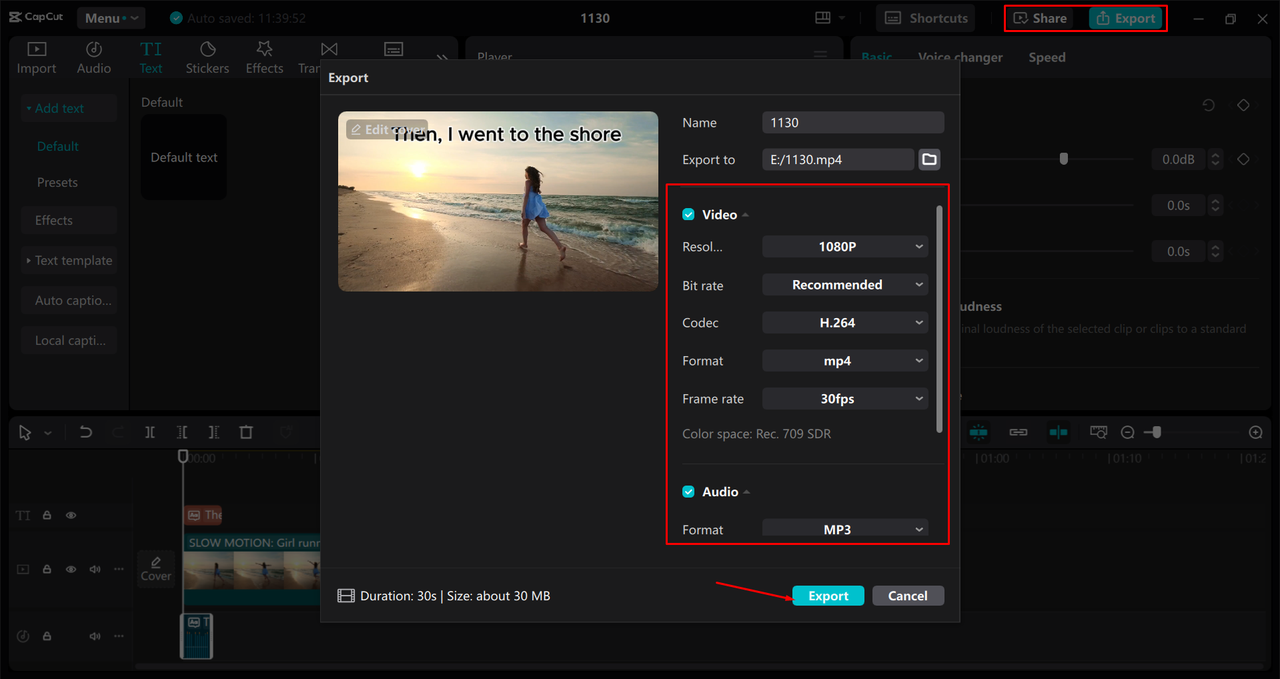The image size is (1280, 679).
Task: Click the Name input field showing 1130
Action: (x=853, y=122)
